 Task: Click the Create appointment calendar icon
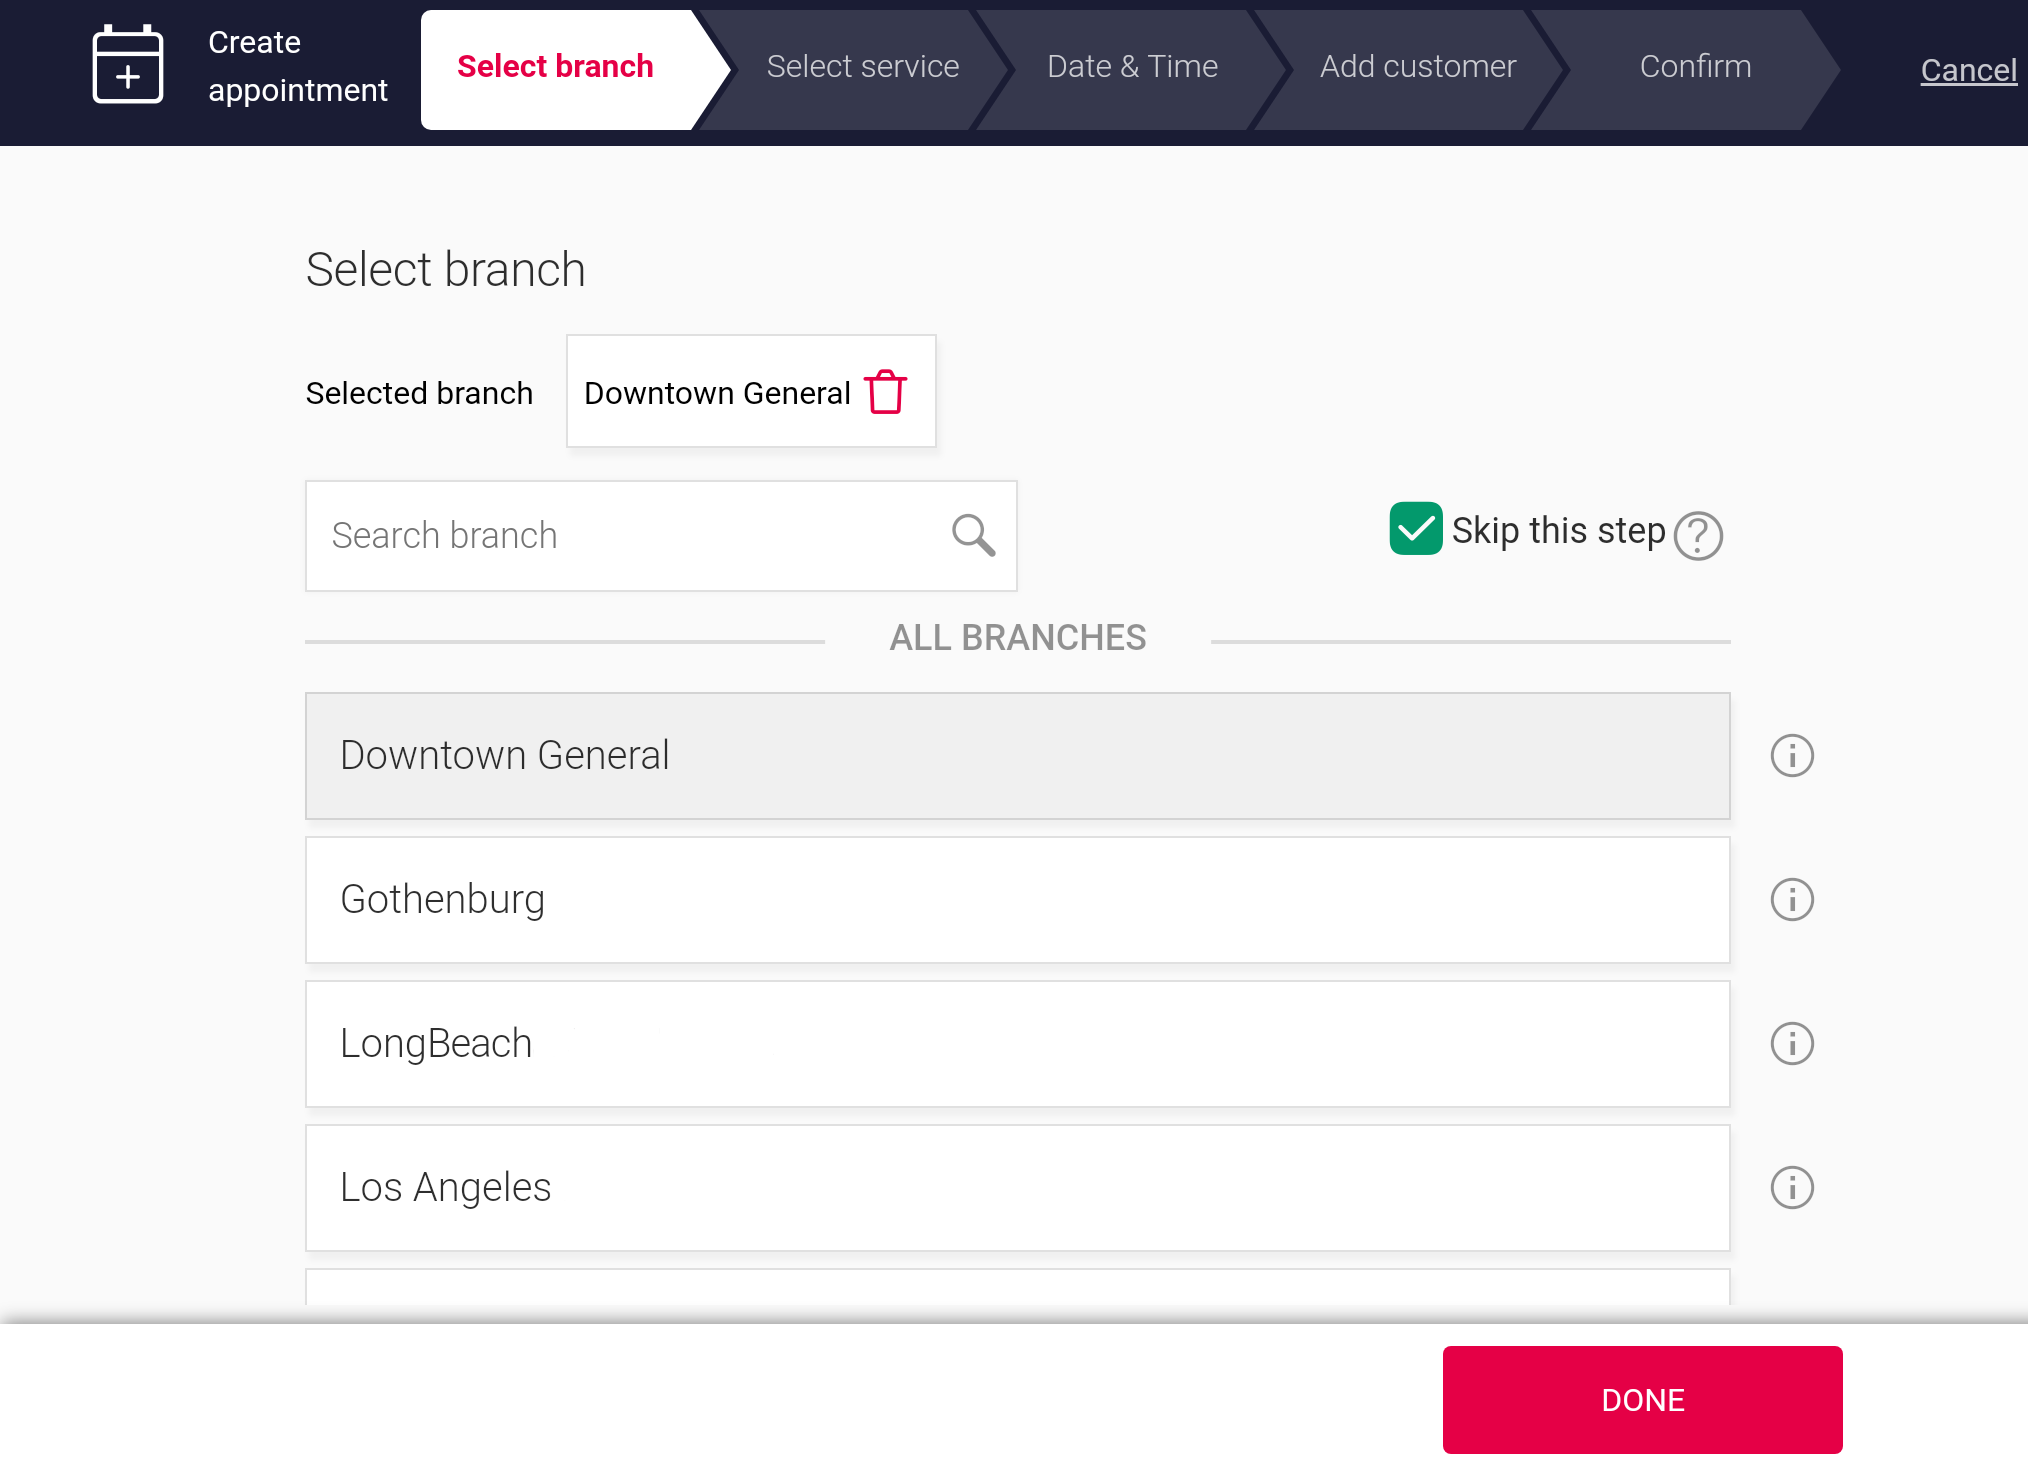[x=128, y=65]
